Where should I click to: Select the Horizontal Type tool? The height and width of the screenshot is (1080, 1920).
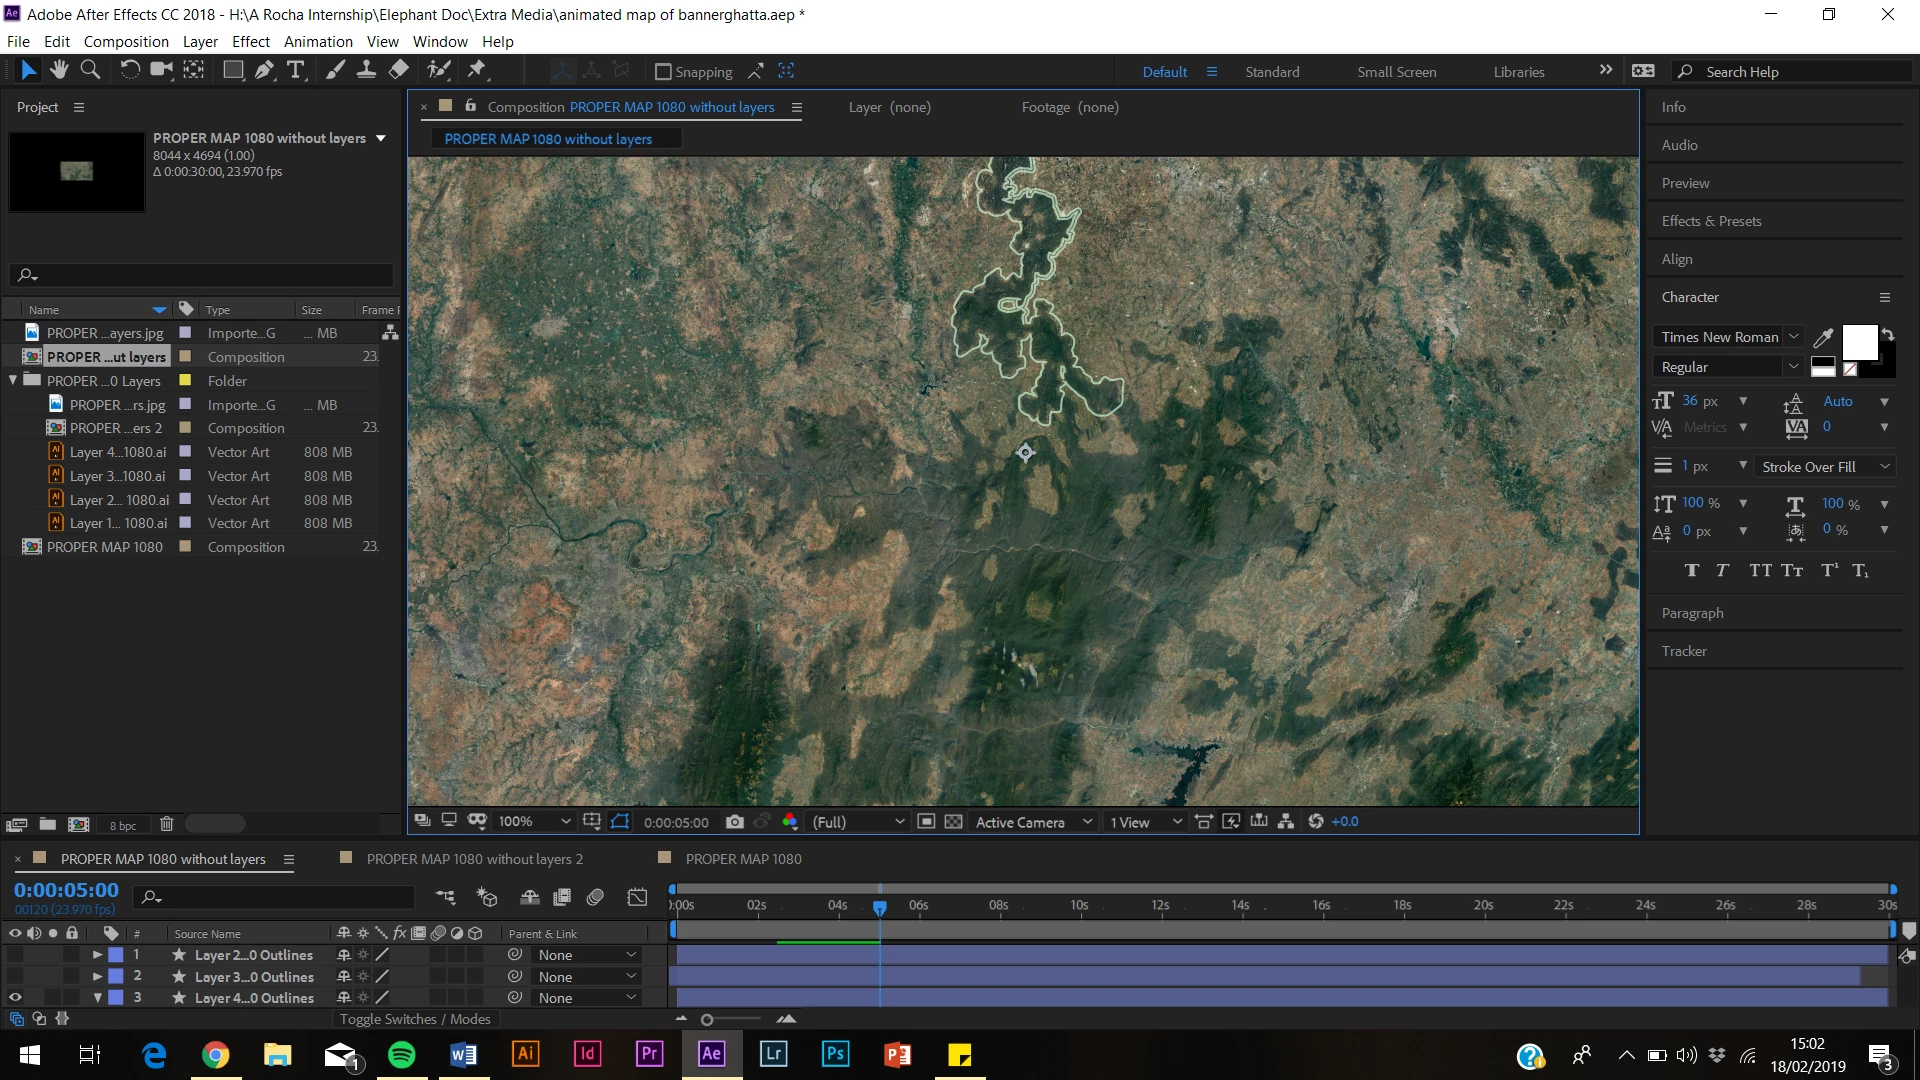(296, 70)
